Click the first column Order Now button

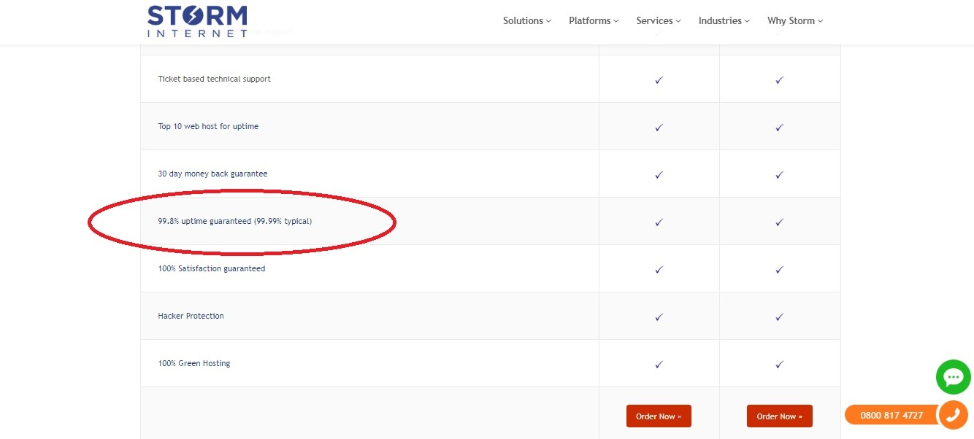[658, 416]
